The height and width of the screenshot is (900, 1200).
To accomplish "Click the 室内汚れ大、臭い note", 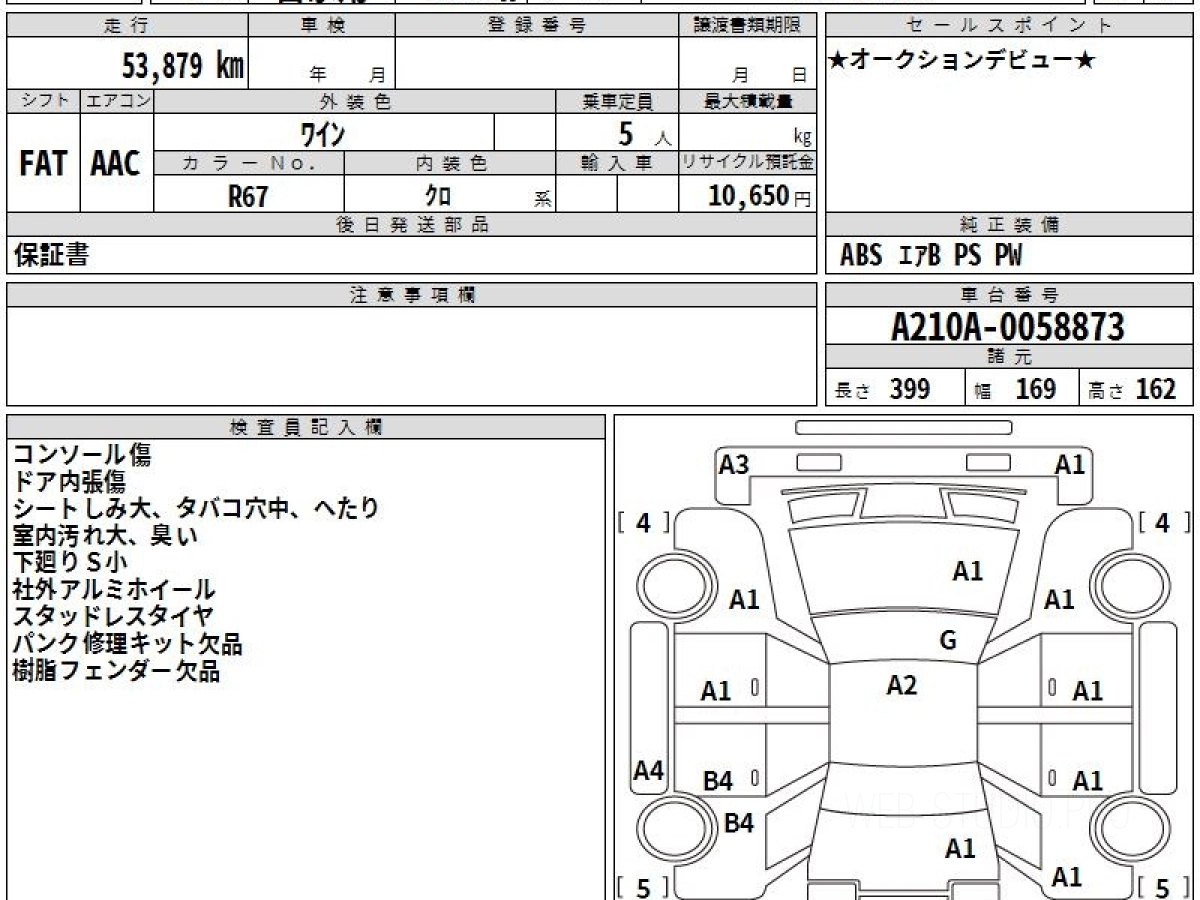I will tap(105, 535).
